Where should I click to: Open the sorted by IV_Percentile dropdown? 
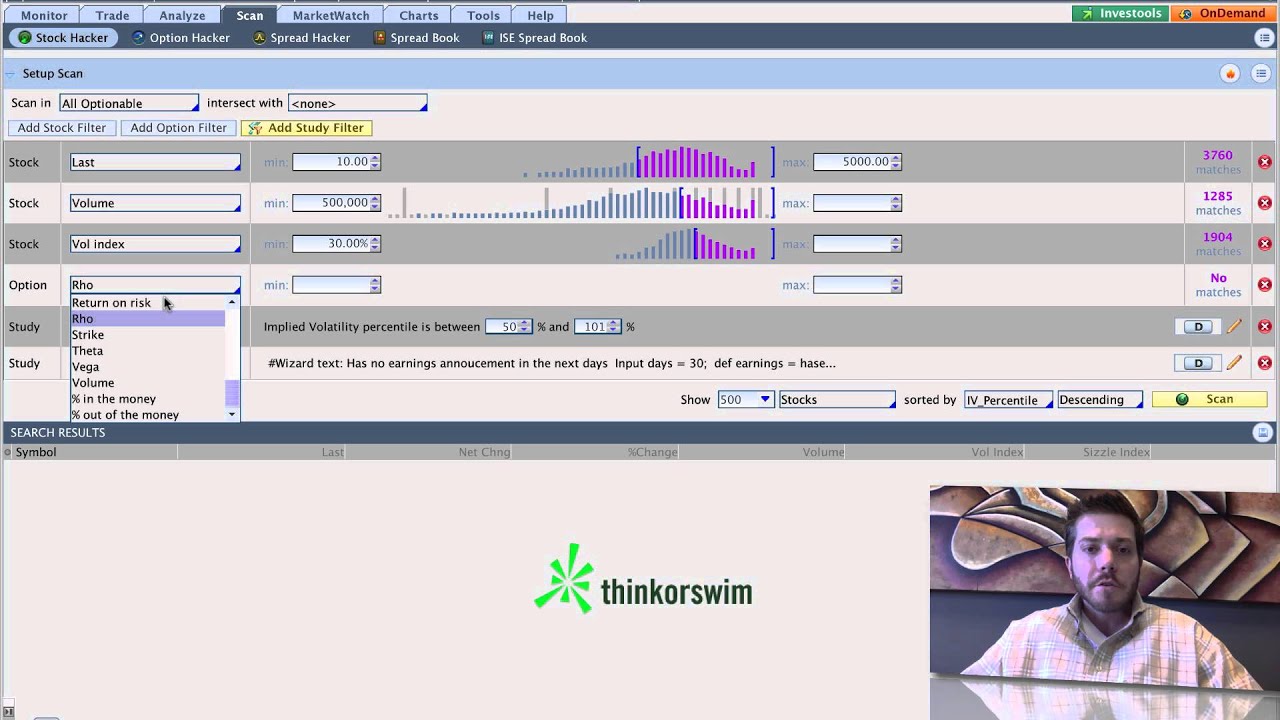(x=1008, y=400)
